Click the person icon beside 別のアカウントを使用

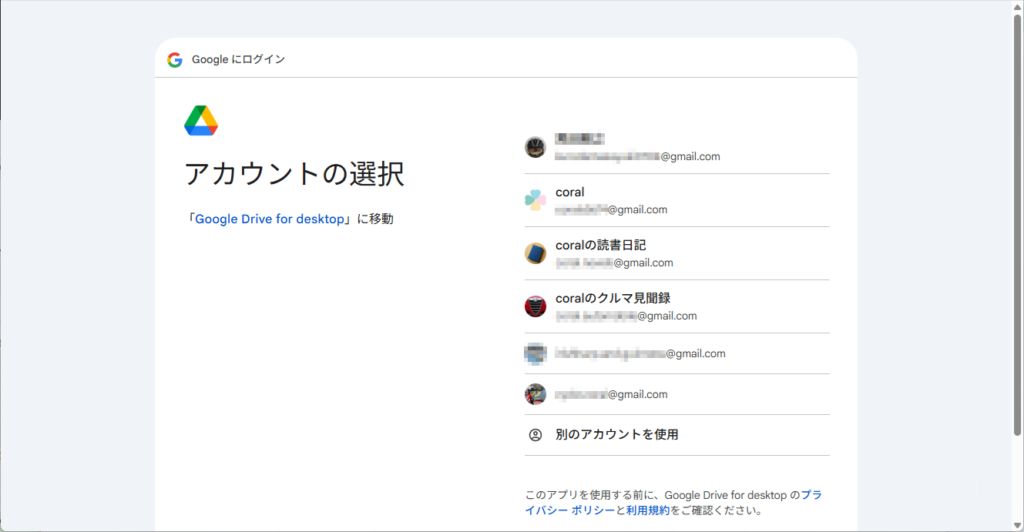[535, 435]
